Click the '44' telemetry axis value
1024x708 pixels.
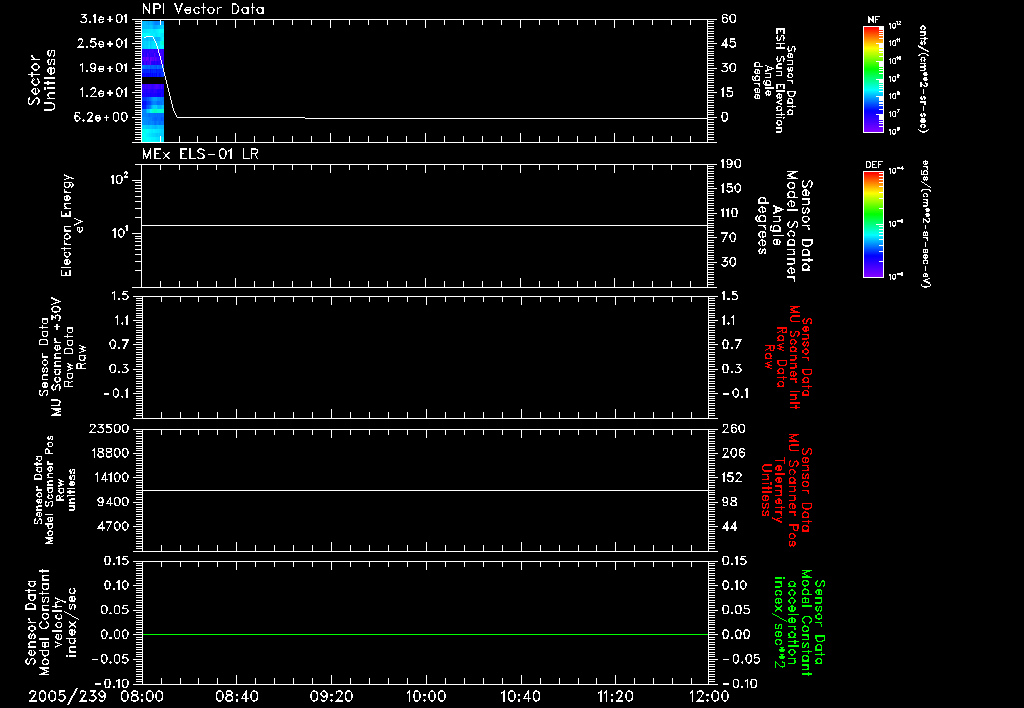tap(729, 526)
